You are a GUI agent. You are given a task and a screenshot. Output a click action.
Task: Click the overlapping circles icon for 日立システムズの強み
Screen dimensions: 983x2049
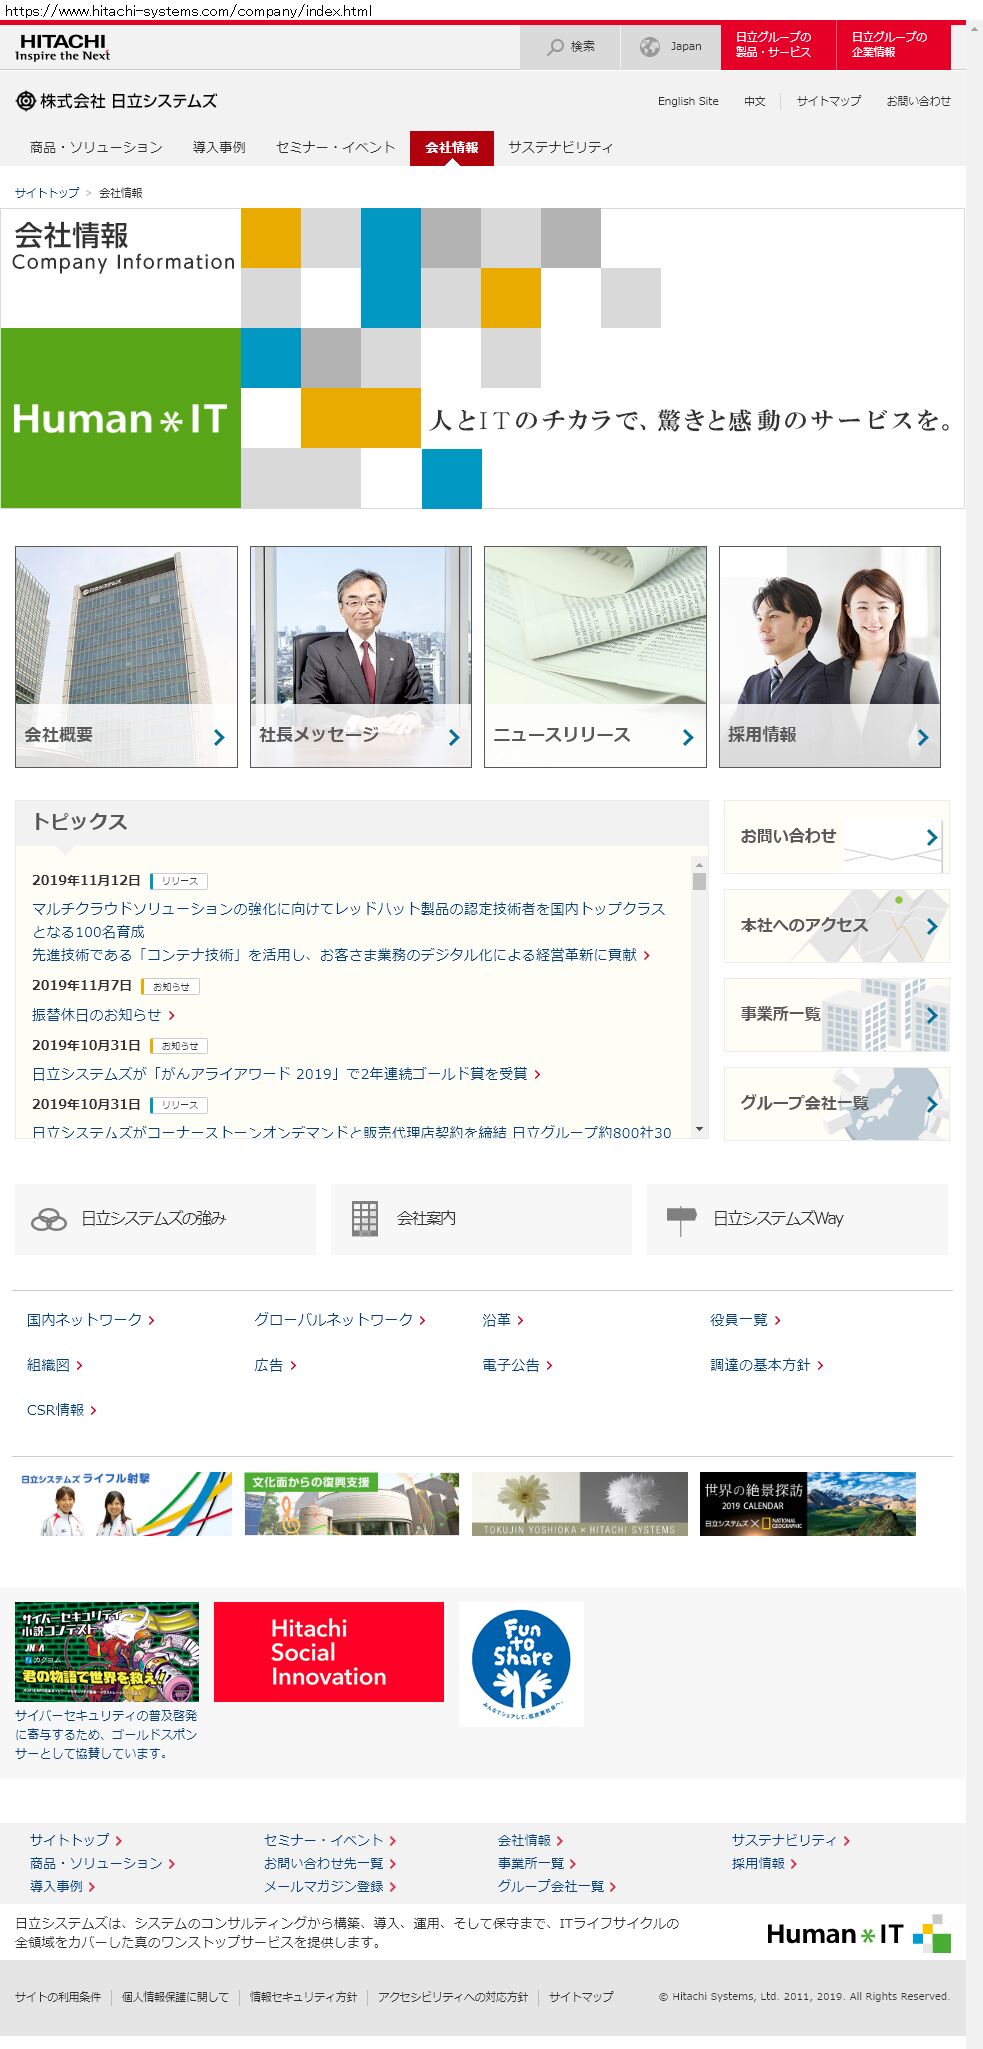[x=49, y=1219]
